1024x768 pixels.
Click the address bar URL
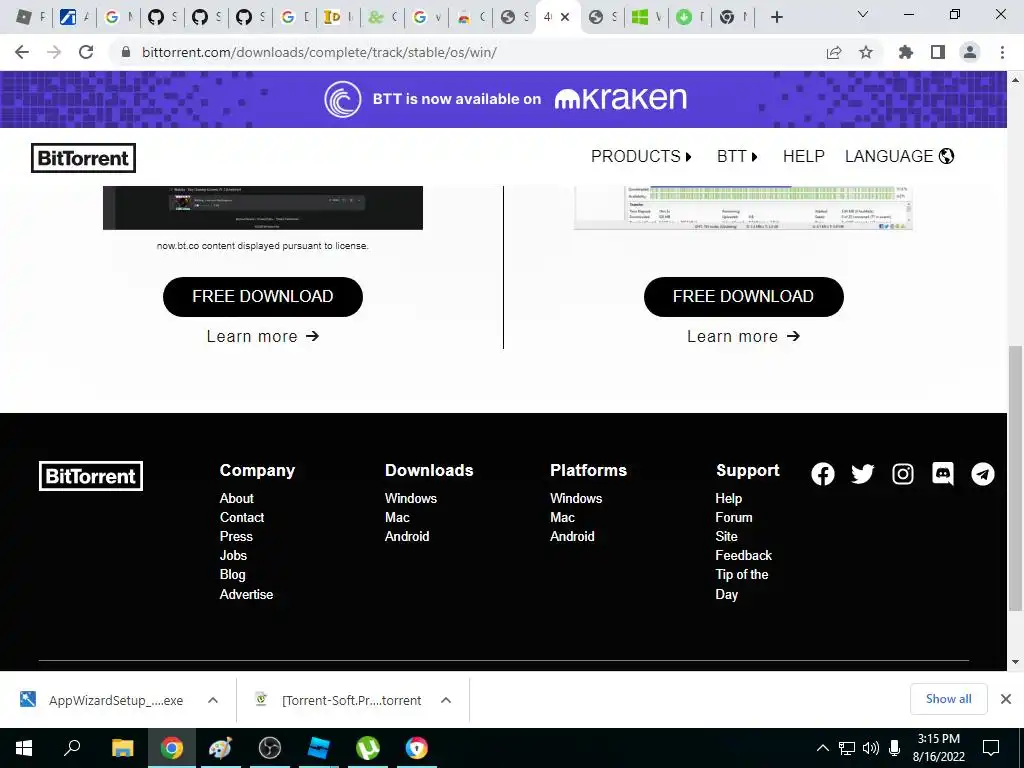coord(319,52)
